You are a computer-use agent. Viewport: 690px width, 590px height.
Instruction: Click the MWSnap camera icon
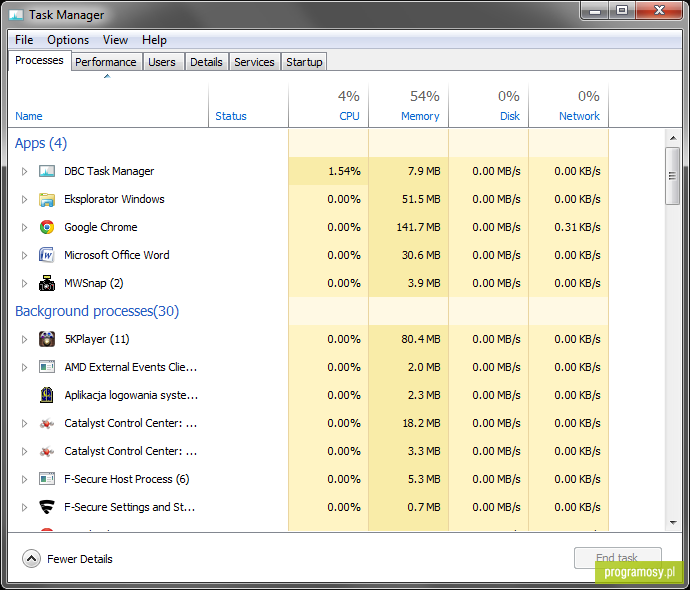point(47,283)
